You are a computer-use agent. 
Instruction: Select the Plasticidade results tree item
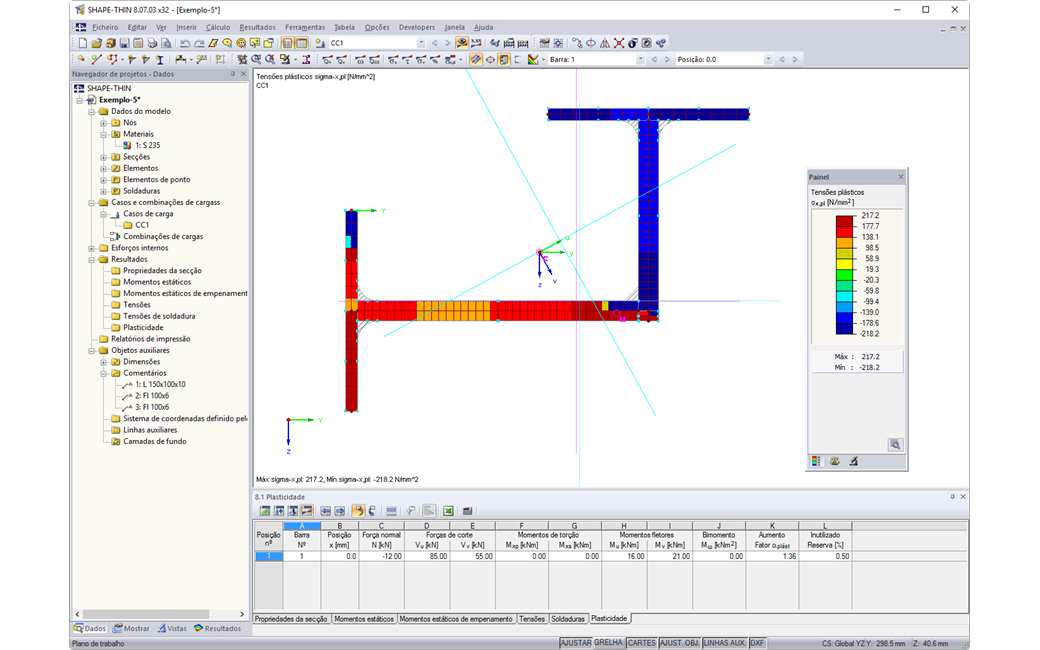coord(143,328)
